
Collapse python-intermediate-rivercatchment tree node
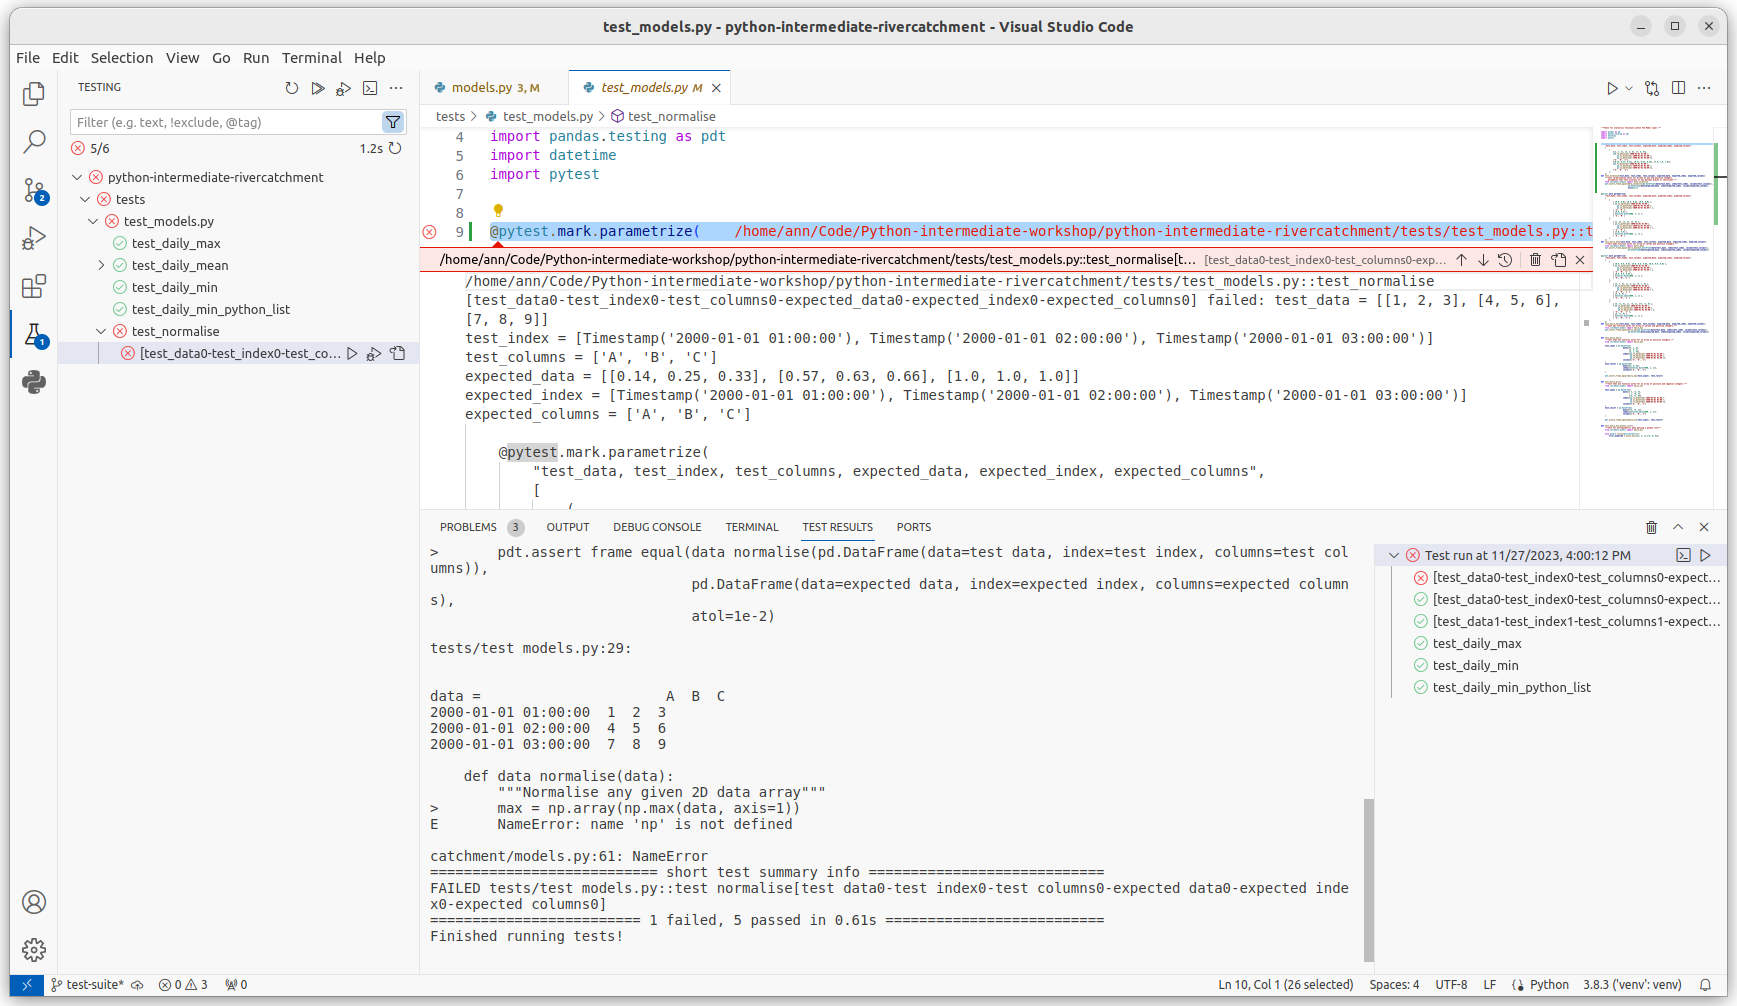[x=77, y=177]
